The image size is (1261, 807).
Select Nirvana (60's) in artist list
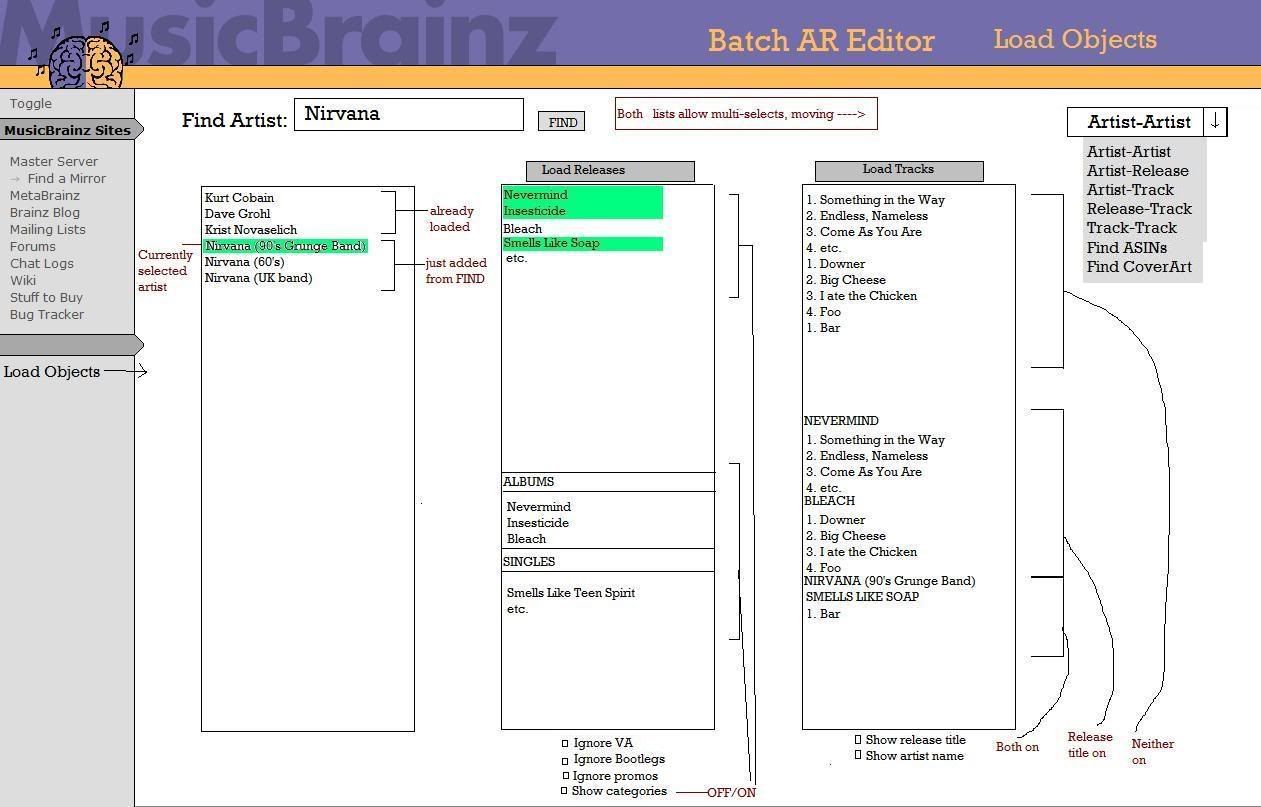[x=244, y=262]
